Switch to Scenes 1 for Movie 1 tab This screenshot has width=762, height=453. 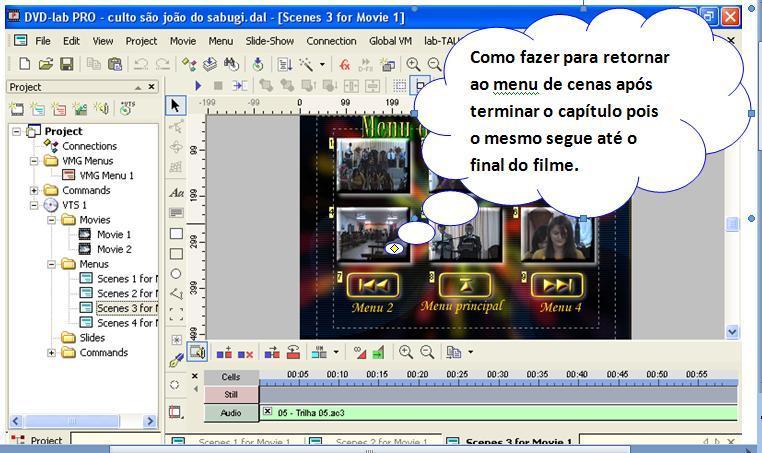pos(244,441)
